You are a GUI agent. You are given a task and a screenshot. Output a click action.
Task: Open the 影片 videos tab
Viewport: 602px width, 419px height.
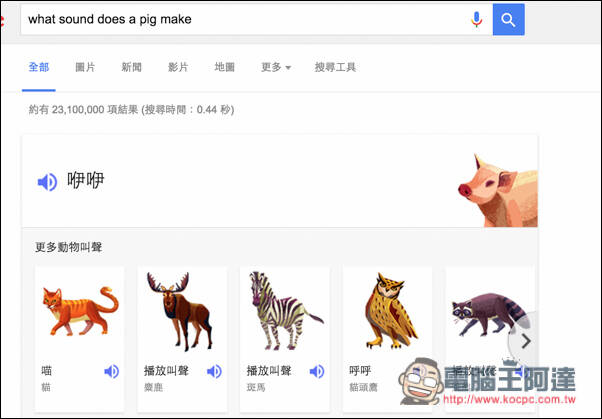pos(178,68)
